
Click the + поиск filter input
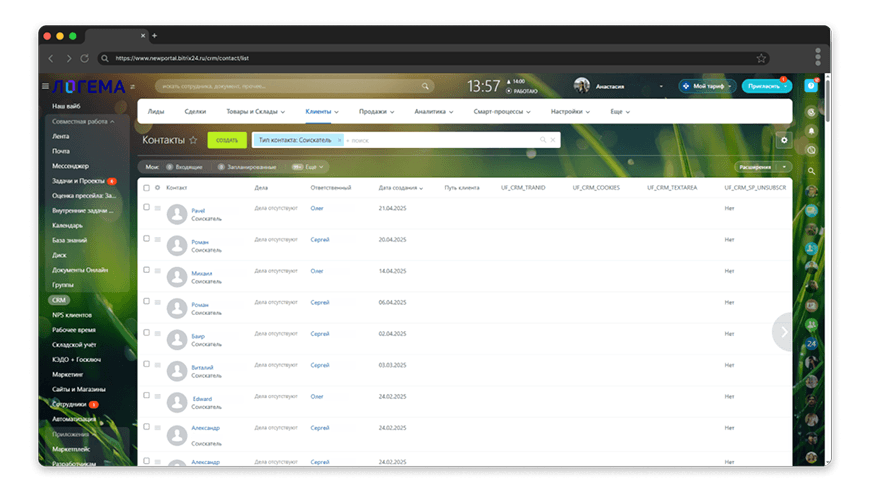[441, 140]
